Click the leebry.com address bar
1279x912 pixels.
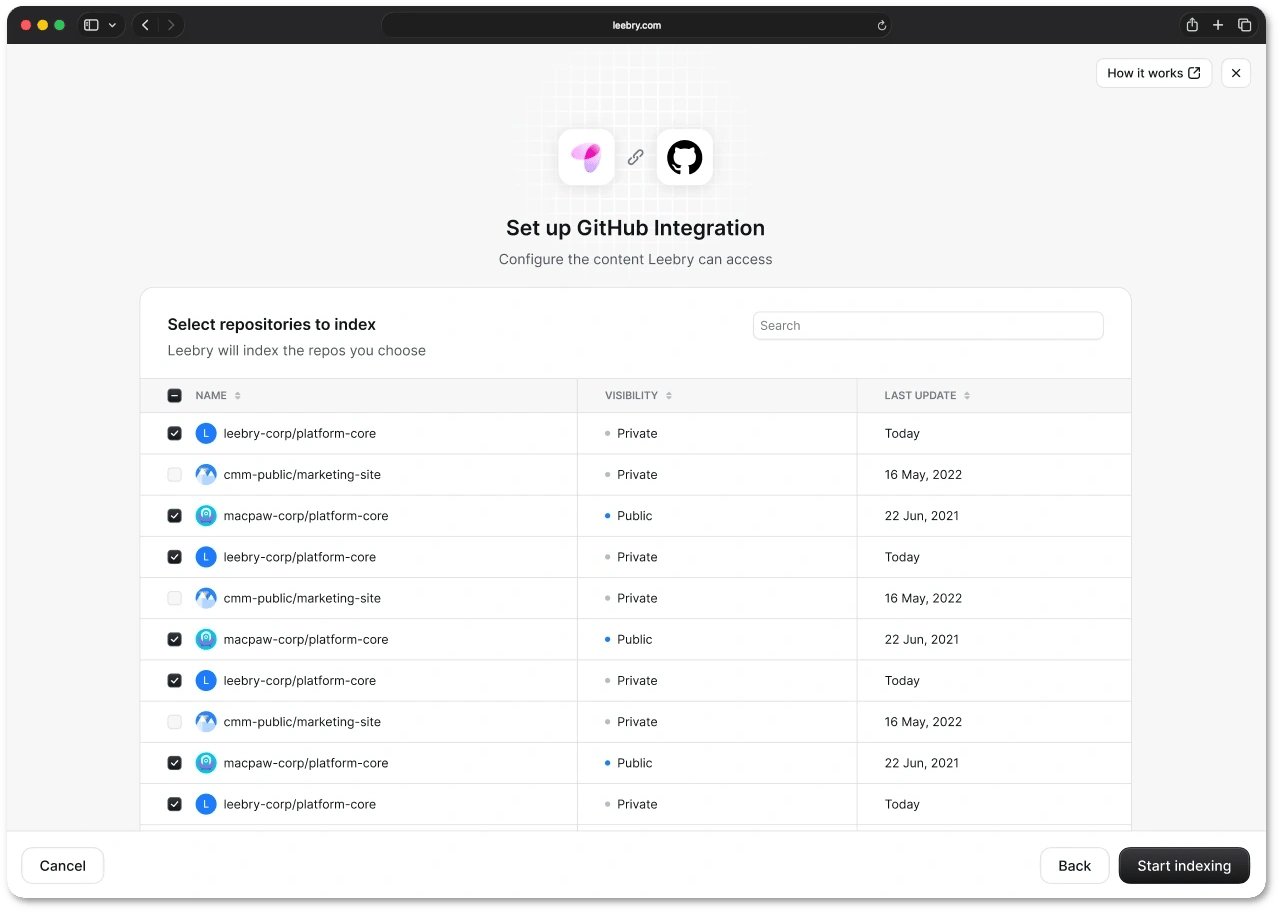click(636, 25)
